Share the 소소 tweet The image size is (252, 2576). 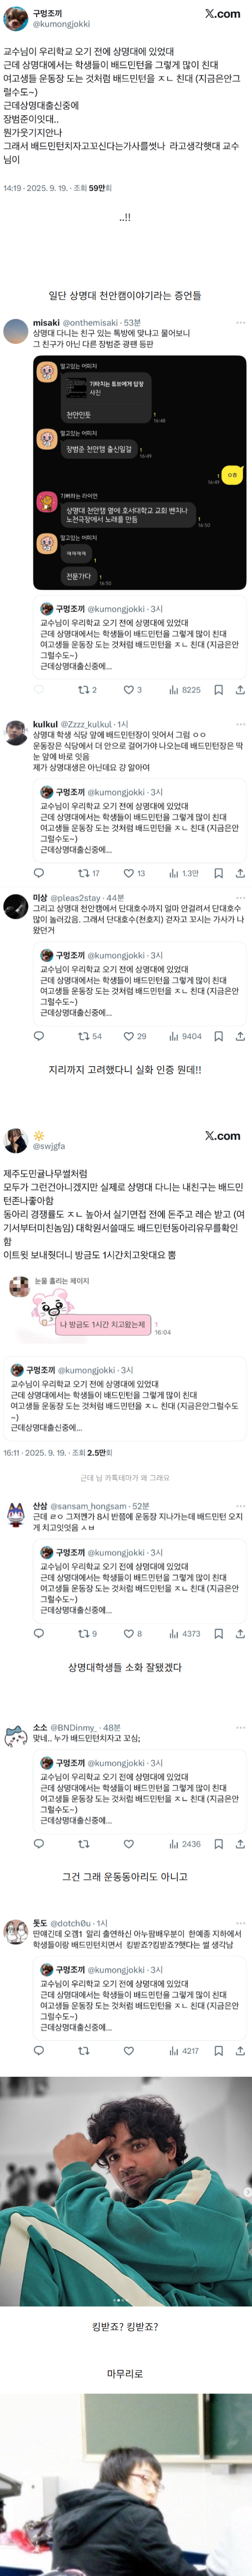coord(240,1844)
